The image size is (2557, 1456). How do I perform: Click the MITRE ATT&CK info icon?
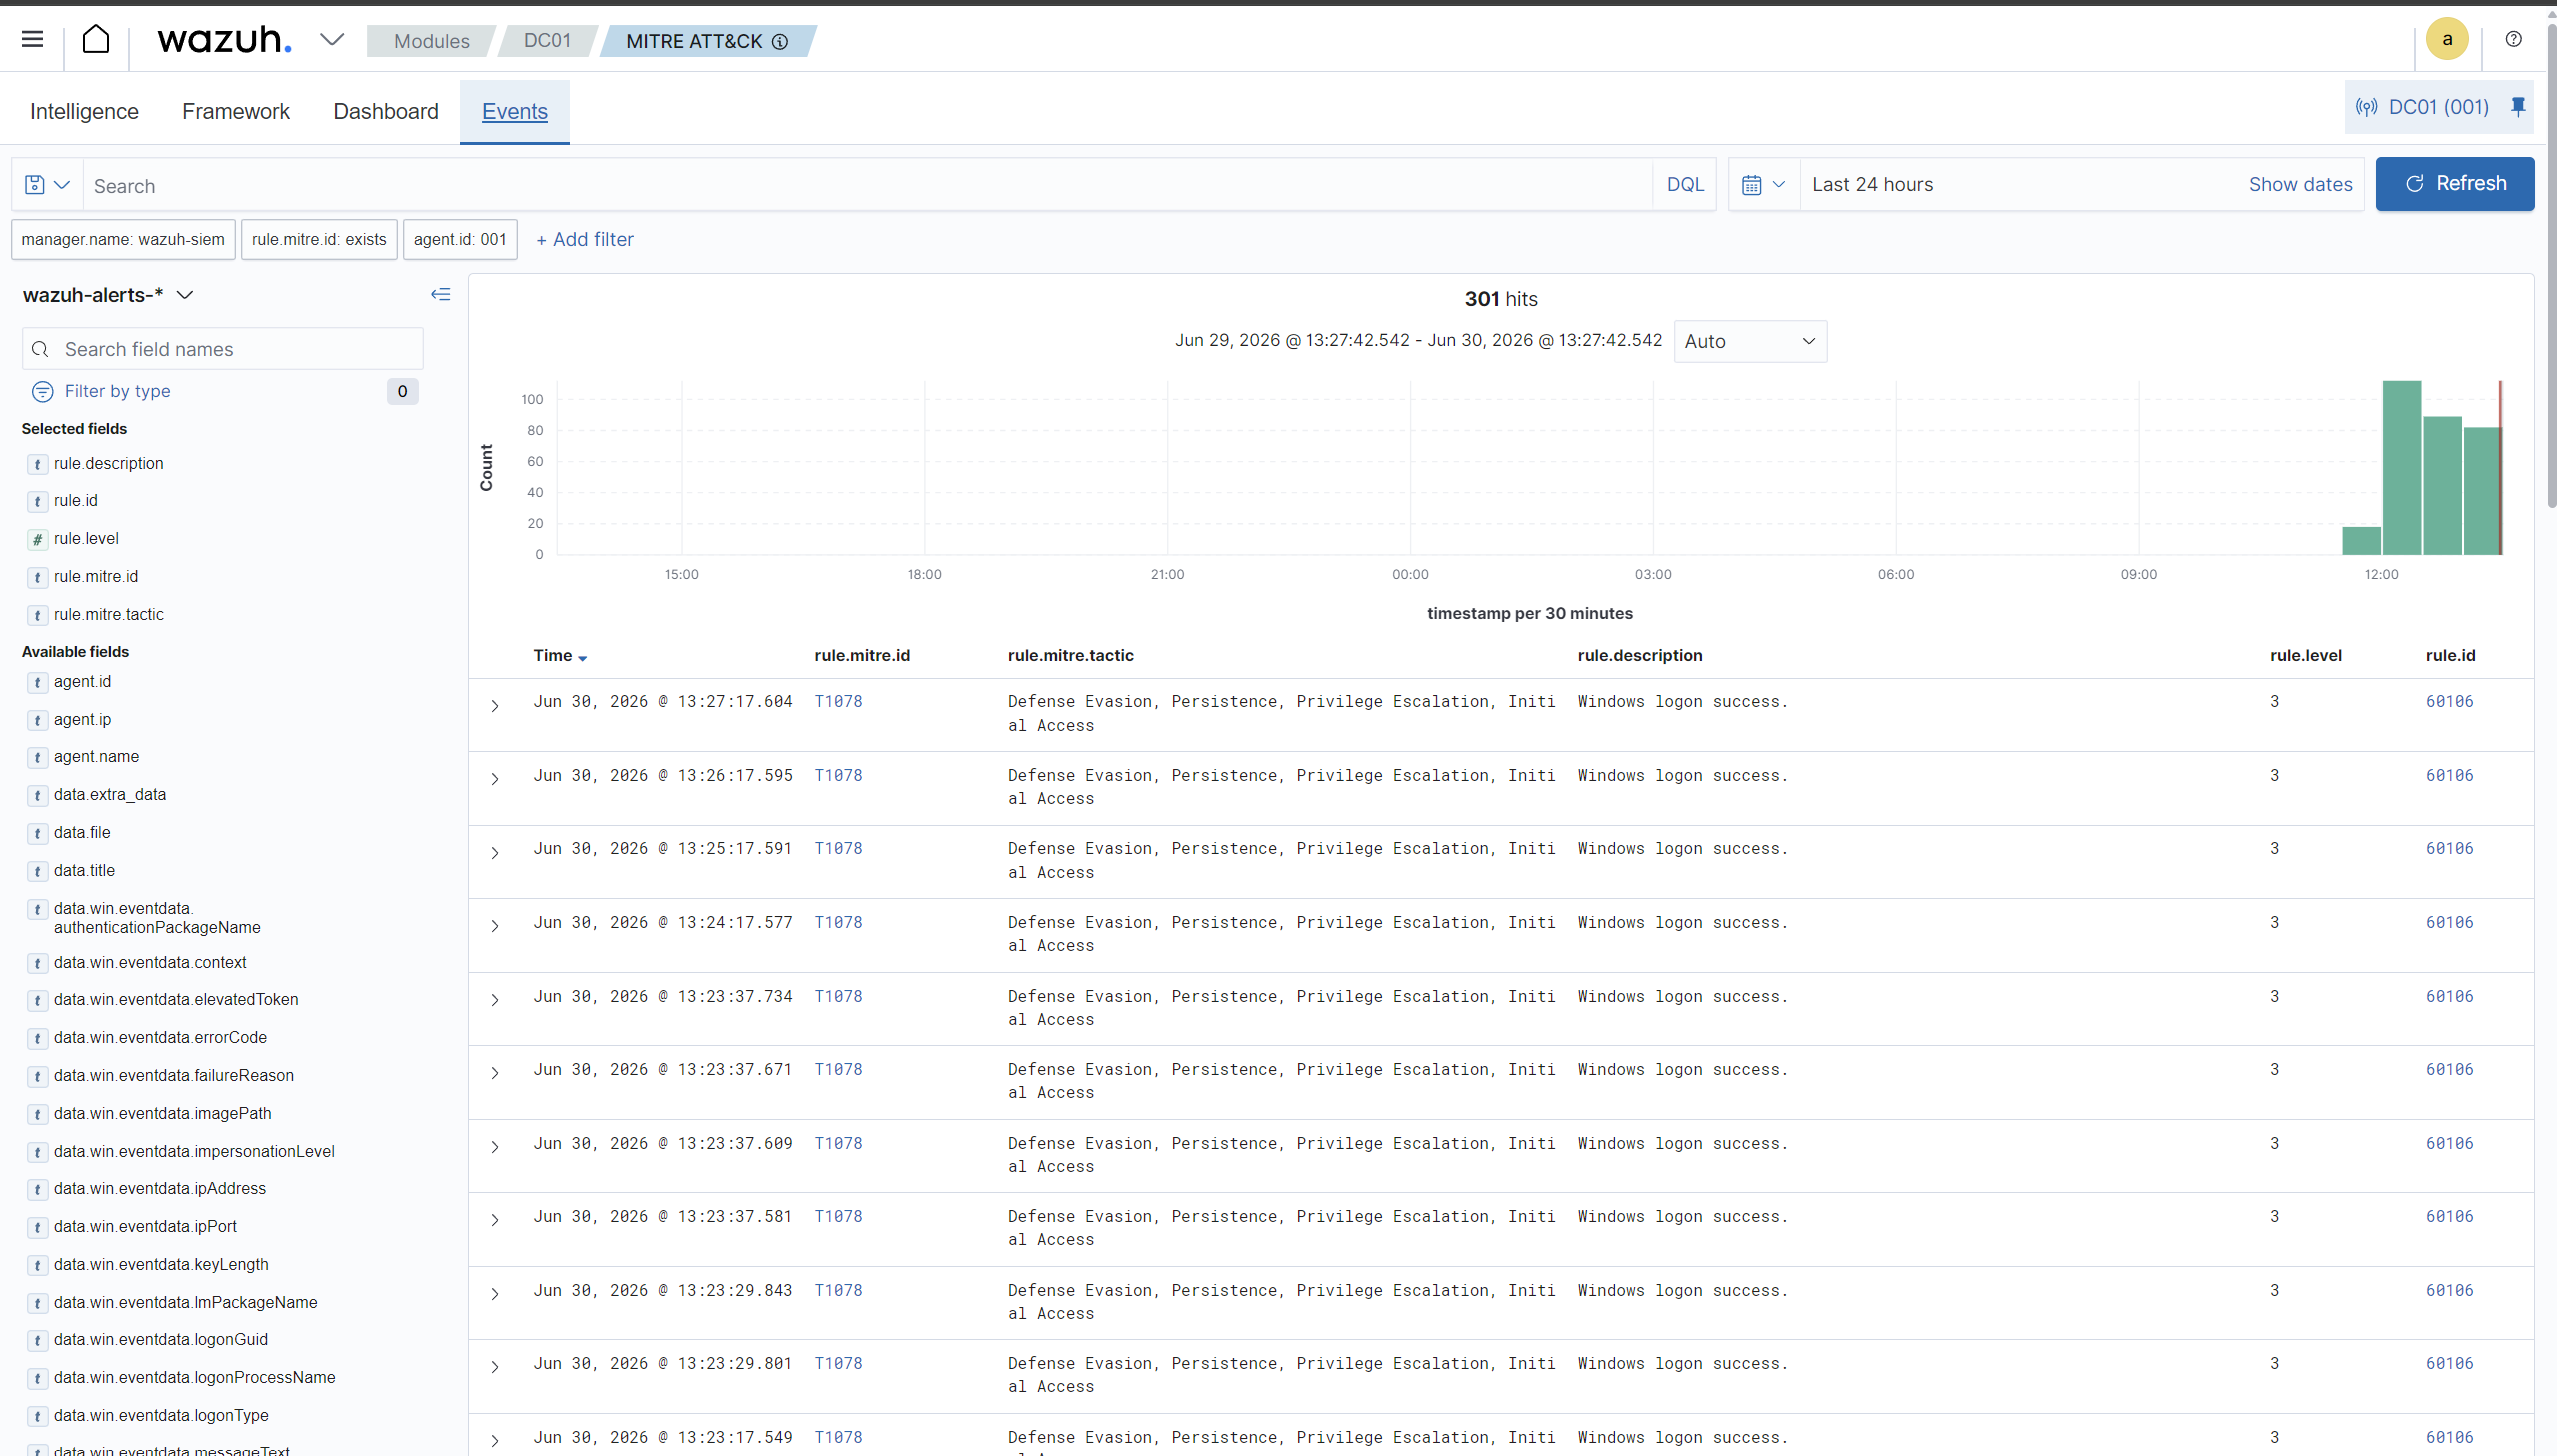coord(780,41)
